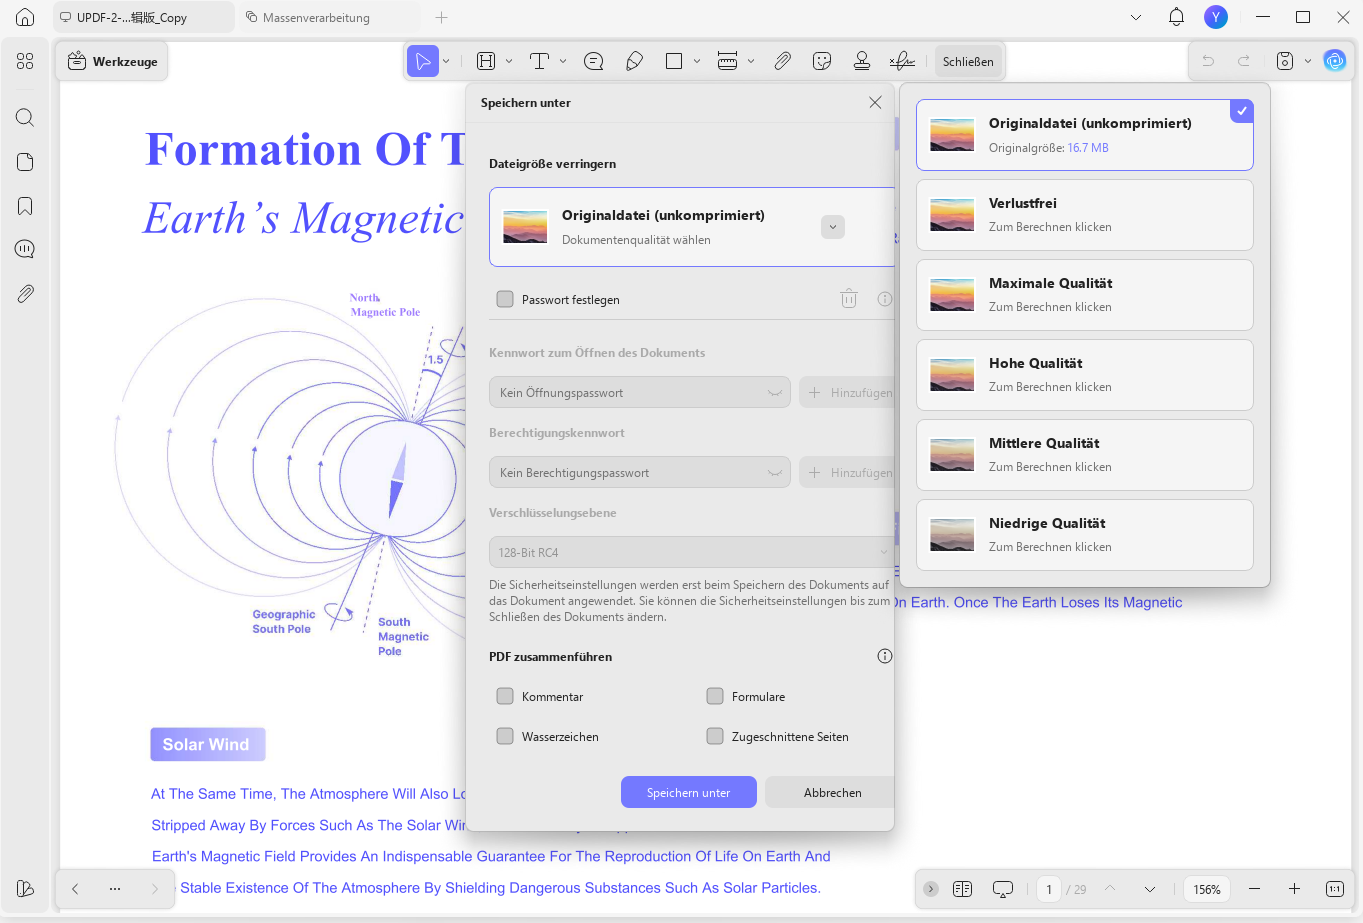Check the Kommentar checkbox
The image size is (1363, 923).
click(x=505, y=696)
